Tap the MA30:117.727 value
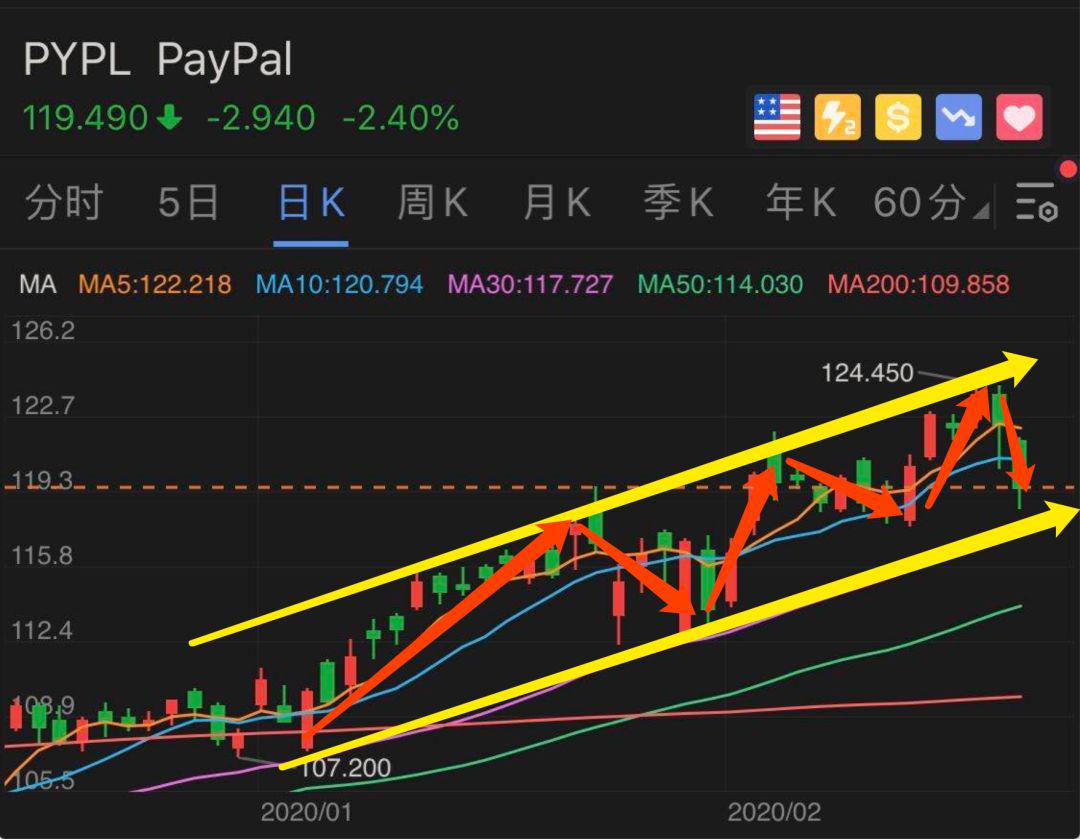 point(530,284)
